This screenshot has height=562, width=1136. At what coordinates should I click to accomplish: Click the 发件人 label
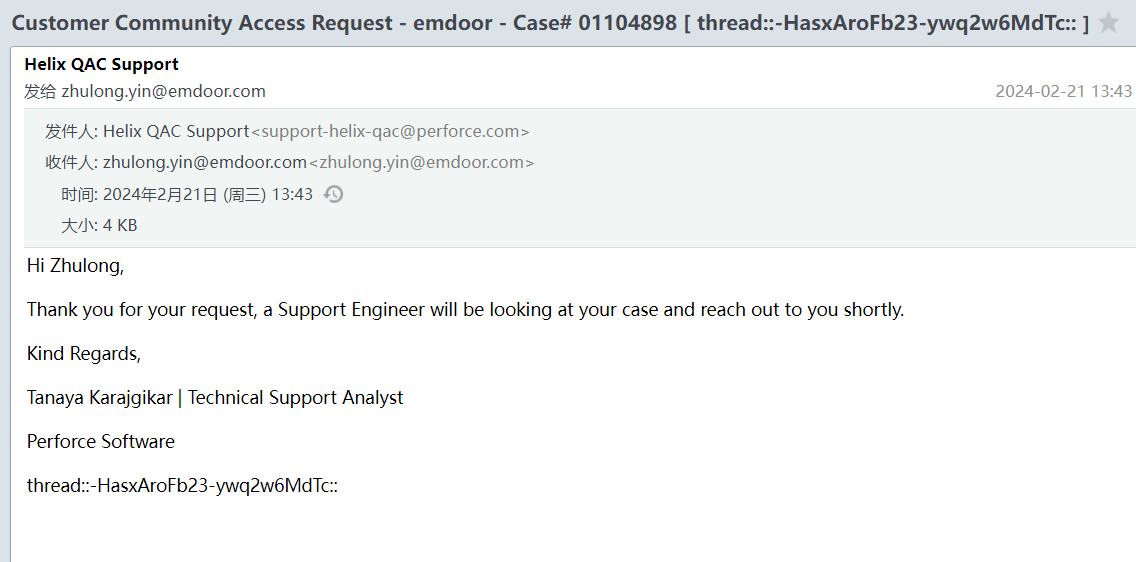[70, 131]
